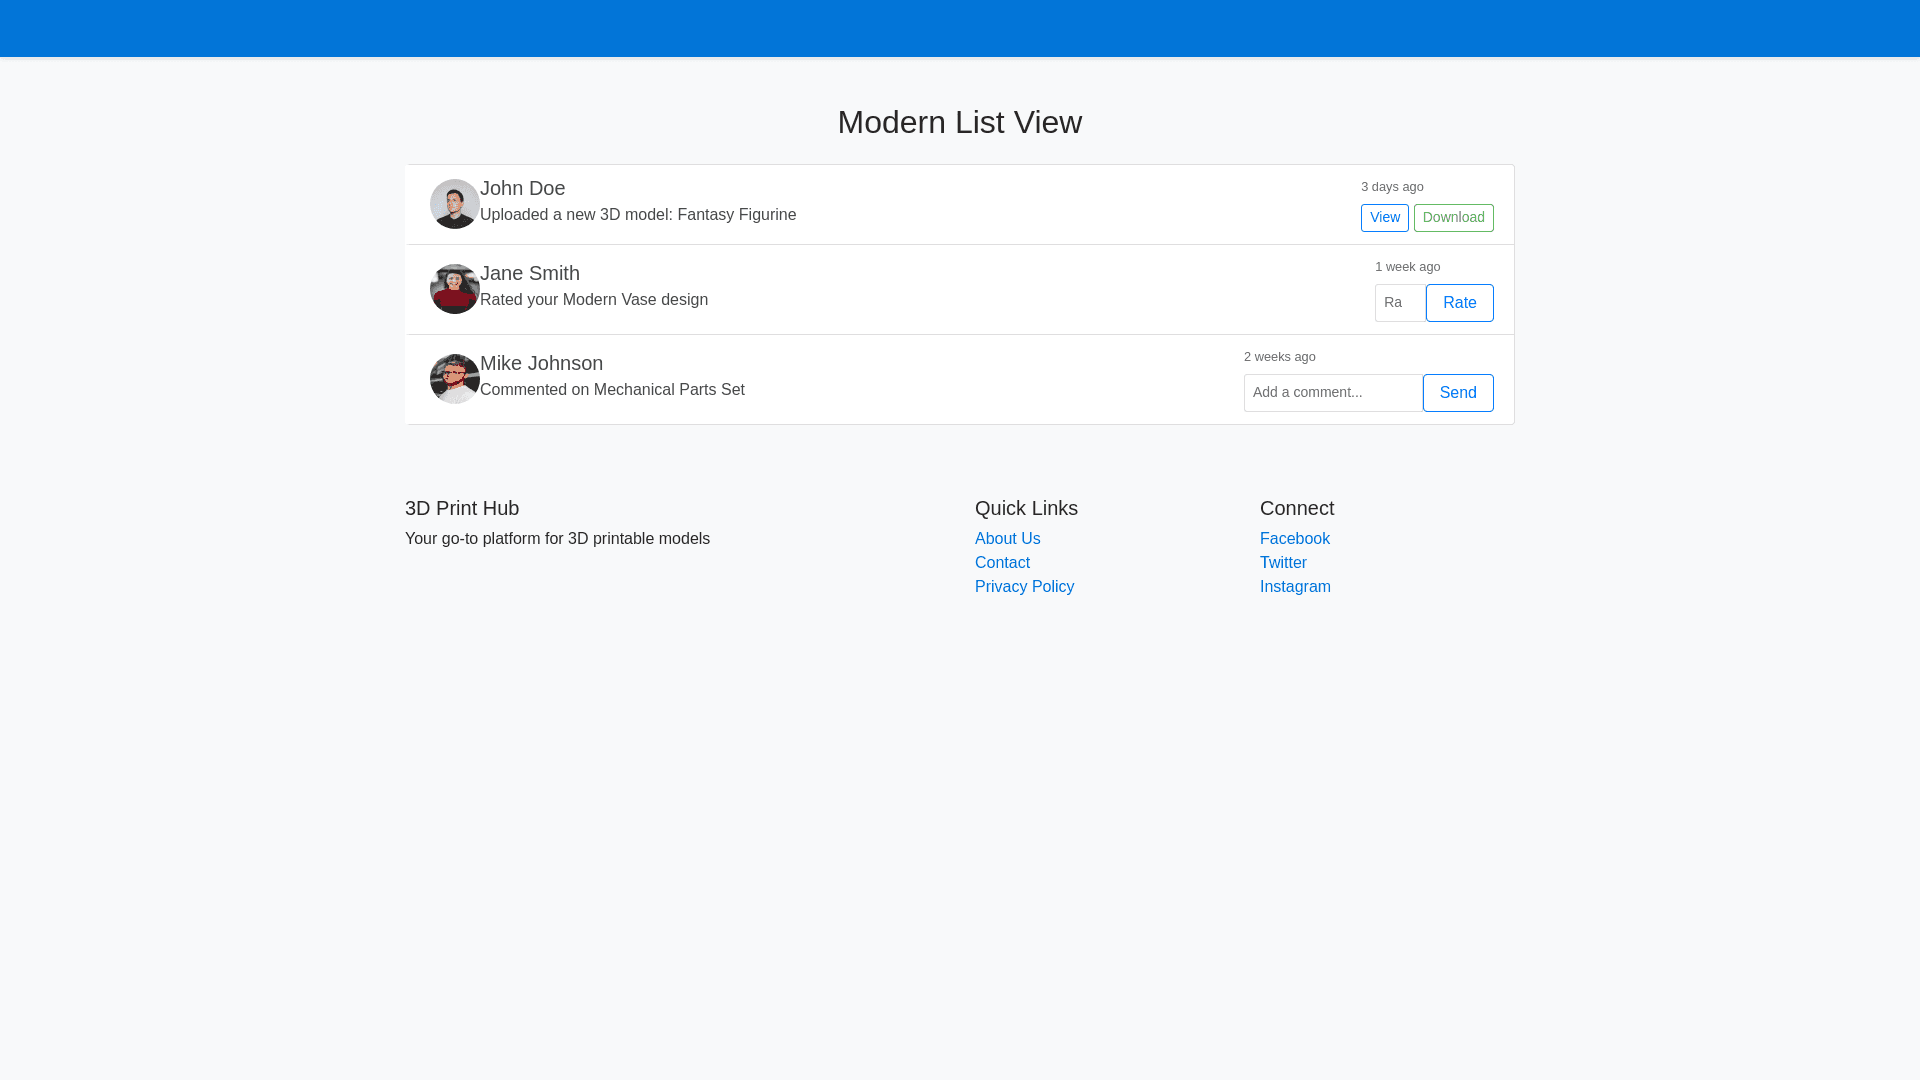Select the John Doe name heading
Screen dimensions: 1920x1080
(522, 188)
